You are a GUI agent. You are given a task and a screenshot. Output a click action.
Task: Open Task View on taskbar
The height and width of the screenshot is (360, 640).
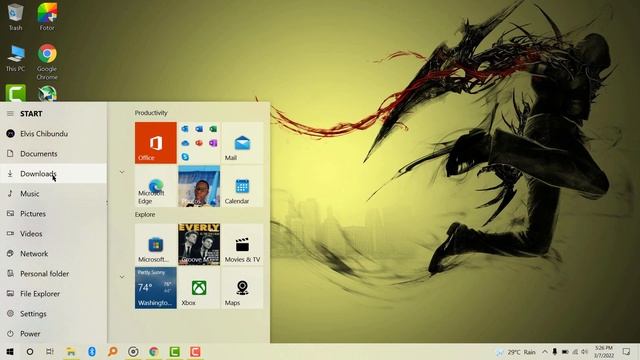(50, 351)
